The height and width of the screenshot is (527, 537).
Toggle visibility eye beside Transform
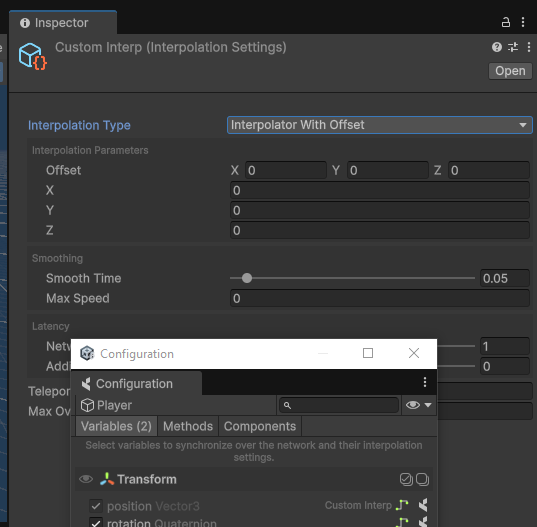tap(86, 479)
